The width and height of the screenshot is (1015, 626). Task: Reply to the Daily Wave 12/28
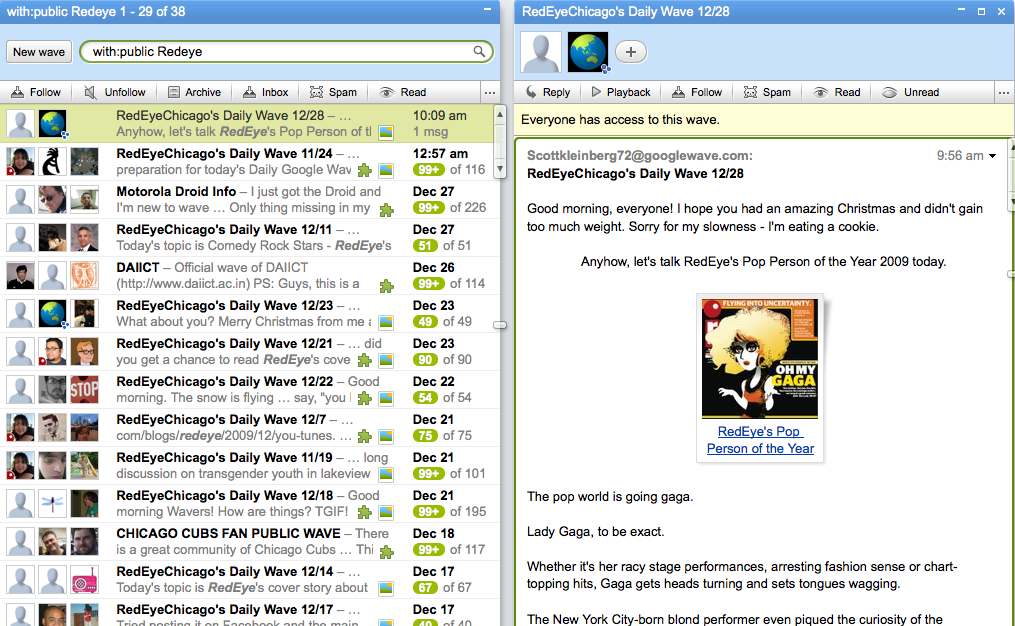[x=548, y=92]
